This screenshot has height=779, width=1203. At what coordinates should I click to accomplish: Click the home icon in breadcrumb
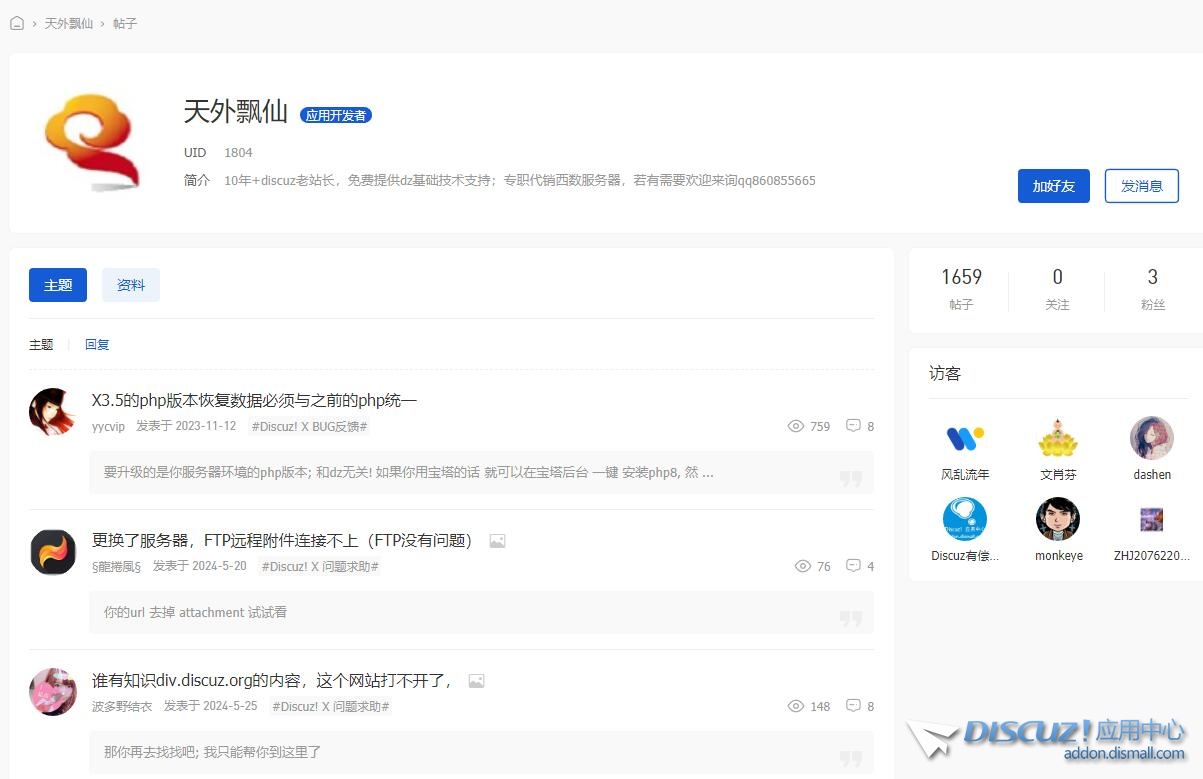click(x=17, y=23)
